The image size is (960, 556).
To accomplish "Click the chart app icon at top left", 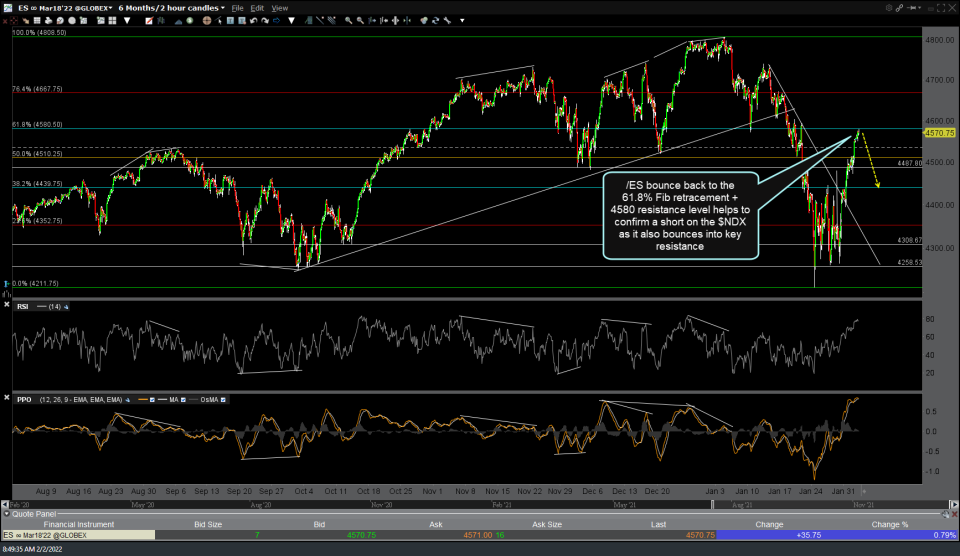I will click(x=7, y=7).
